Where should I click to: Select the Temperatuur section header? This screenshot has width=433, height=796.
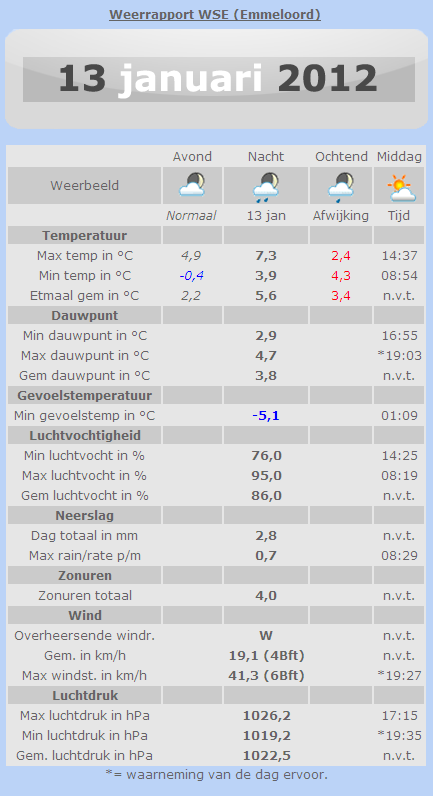click(x=84, y=236)
